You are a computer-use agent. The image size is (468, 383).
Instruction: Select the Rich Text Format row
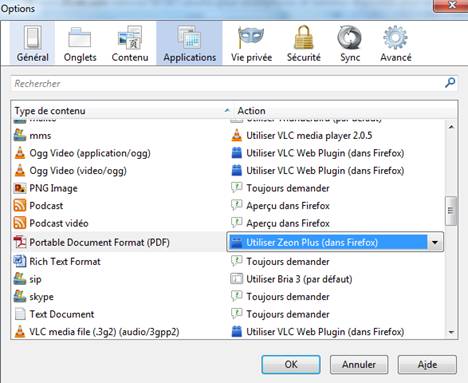(229, 261)
